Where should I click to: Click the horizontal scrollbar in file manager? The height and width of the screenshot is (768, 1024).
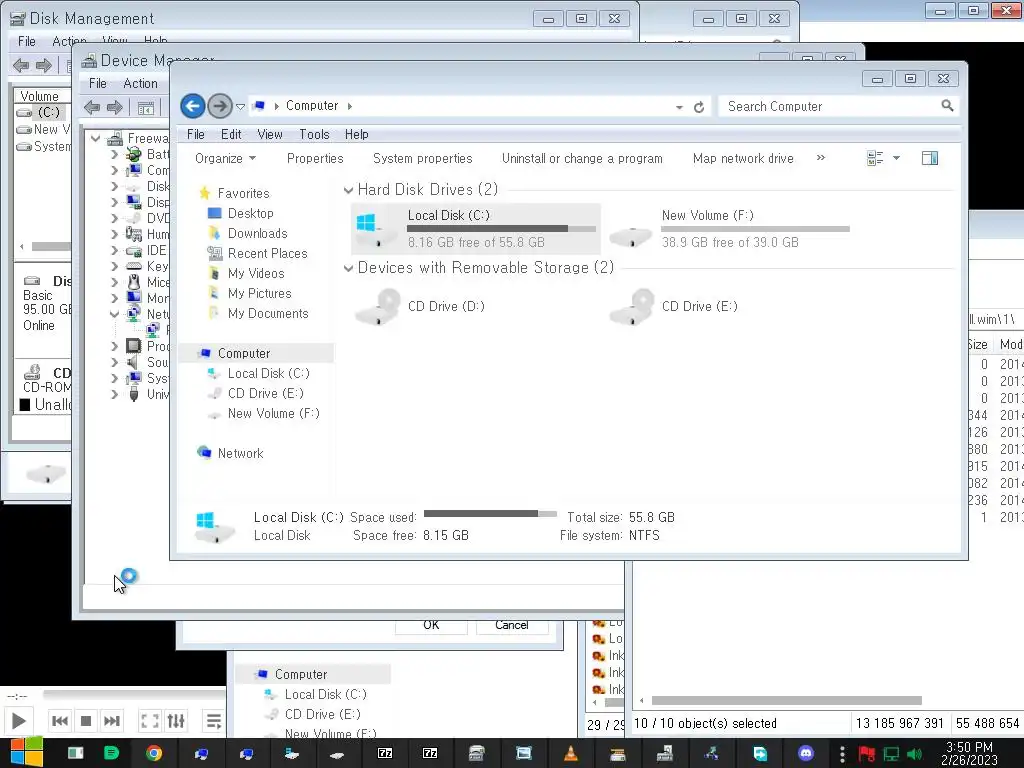point(787,701)
